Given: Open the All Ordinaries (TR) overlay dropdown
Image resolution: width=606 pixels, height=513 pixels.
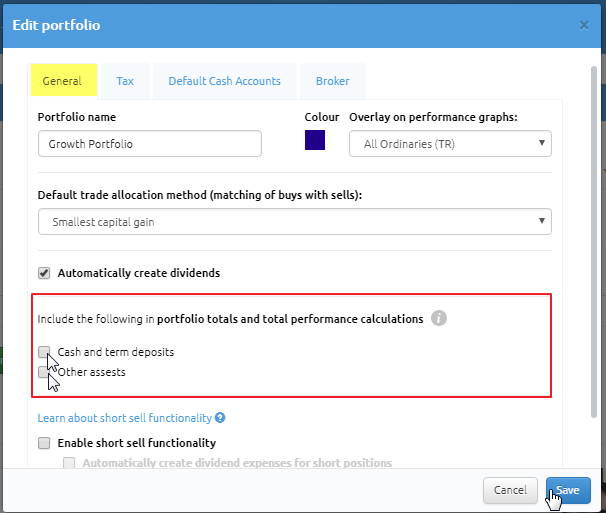Looking at the screenshot, I should [450, 143].
